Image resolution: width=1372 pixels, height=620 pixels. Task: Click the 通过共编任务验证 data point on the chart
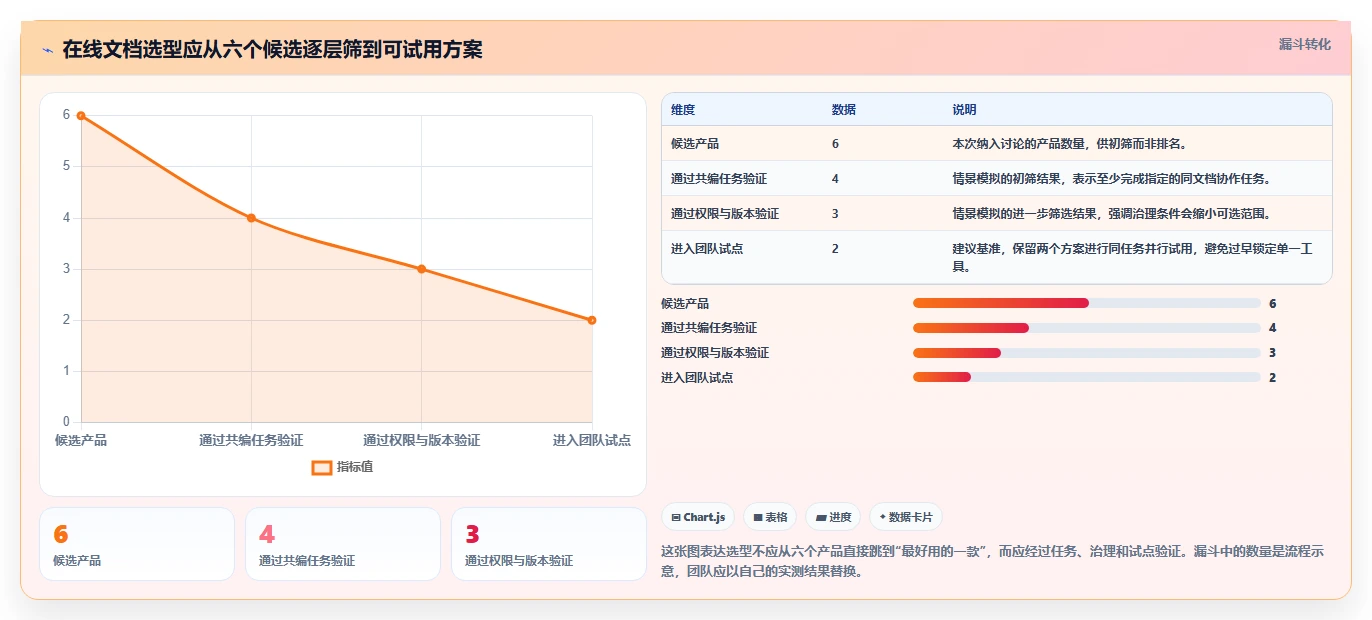click(x=251, y=218)
